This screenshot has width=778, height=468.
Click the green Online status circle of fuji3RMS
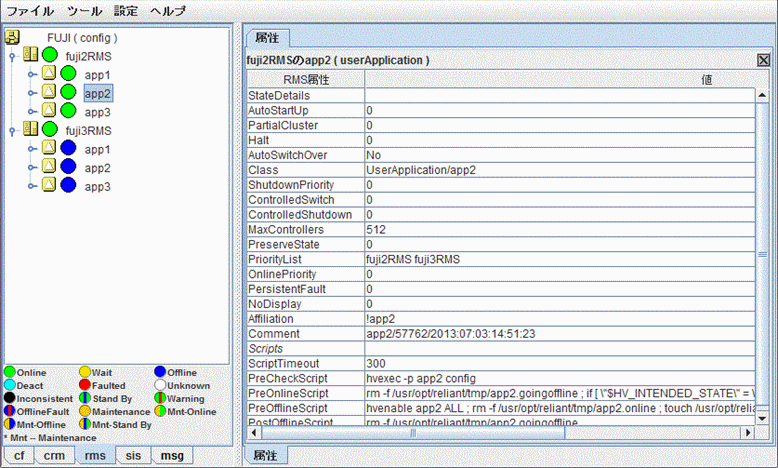coord(50,129)
